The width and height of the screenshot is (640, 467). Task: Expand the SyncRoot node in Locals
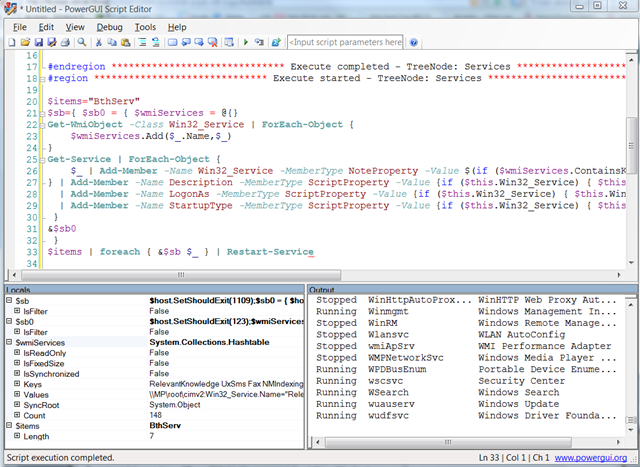17,405
